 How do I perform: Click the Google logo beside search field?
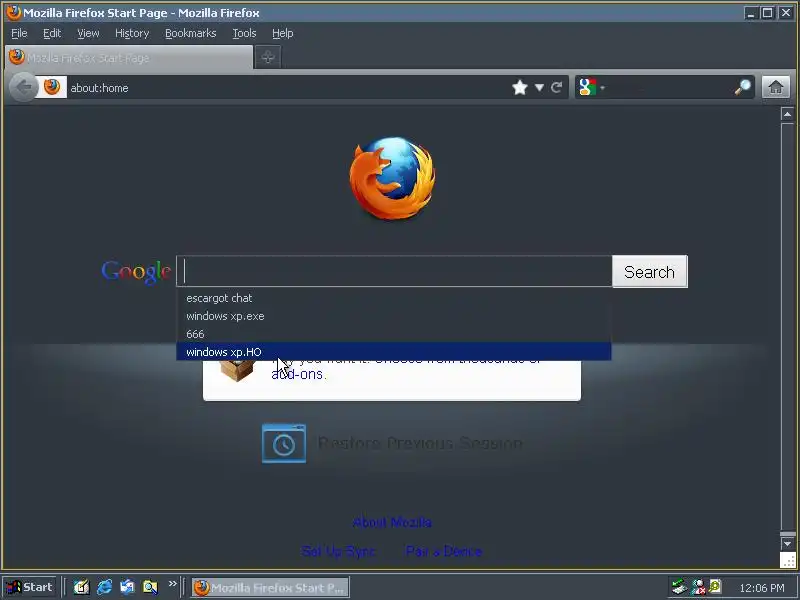click(136, 271)
